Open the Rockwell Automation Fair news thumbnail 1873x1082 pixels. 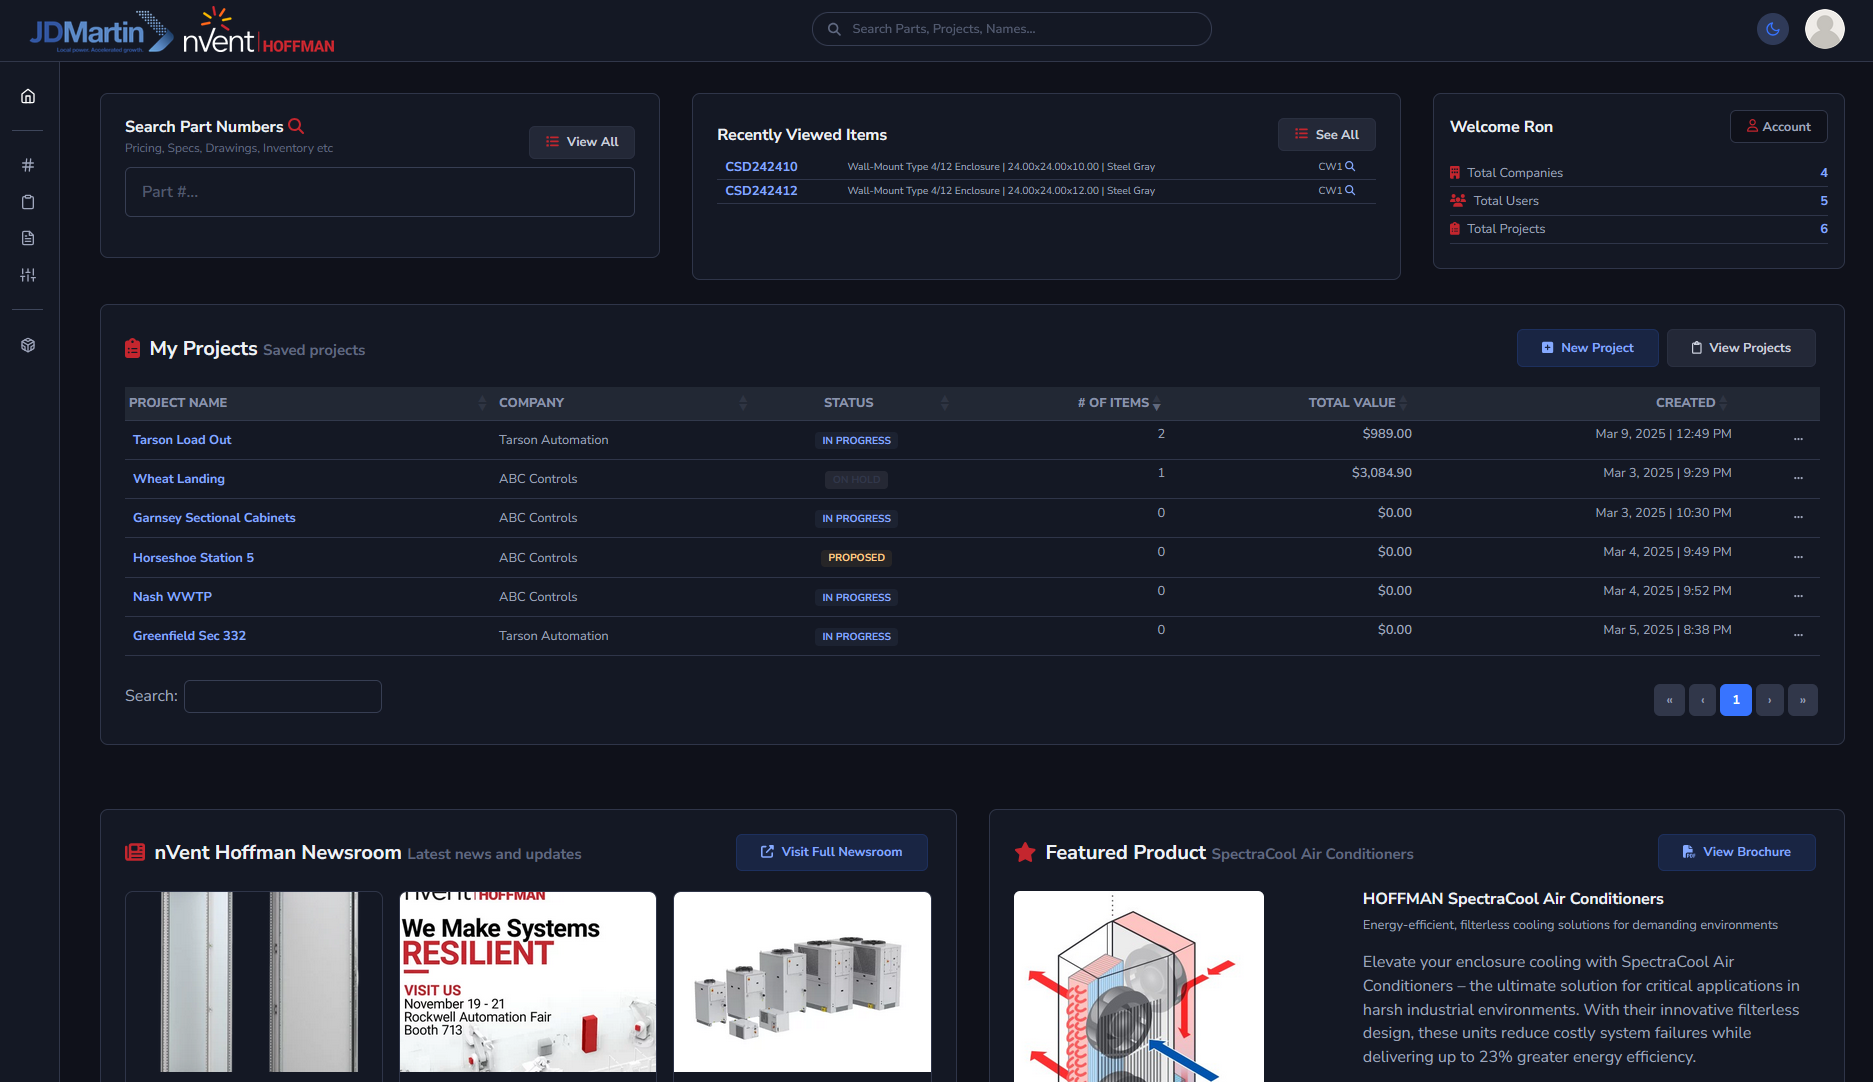(528, 982)
